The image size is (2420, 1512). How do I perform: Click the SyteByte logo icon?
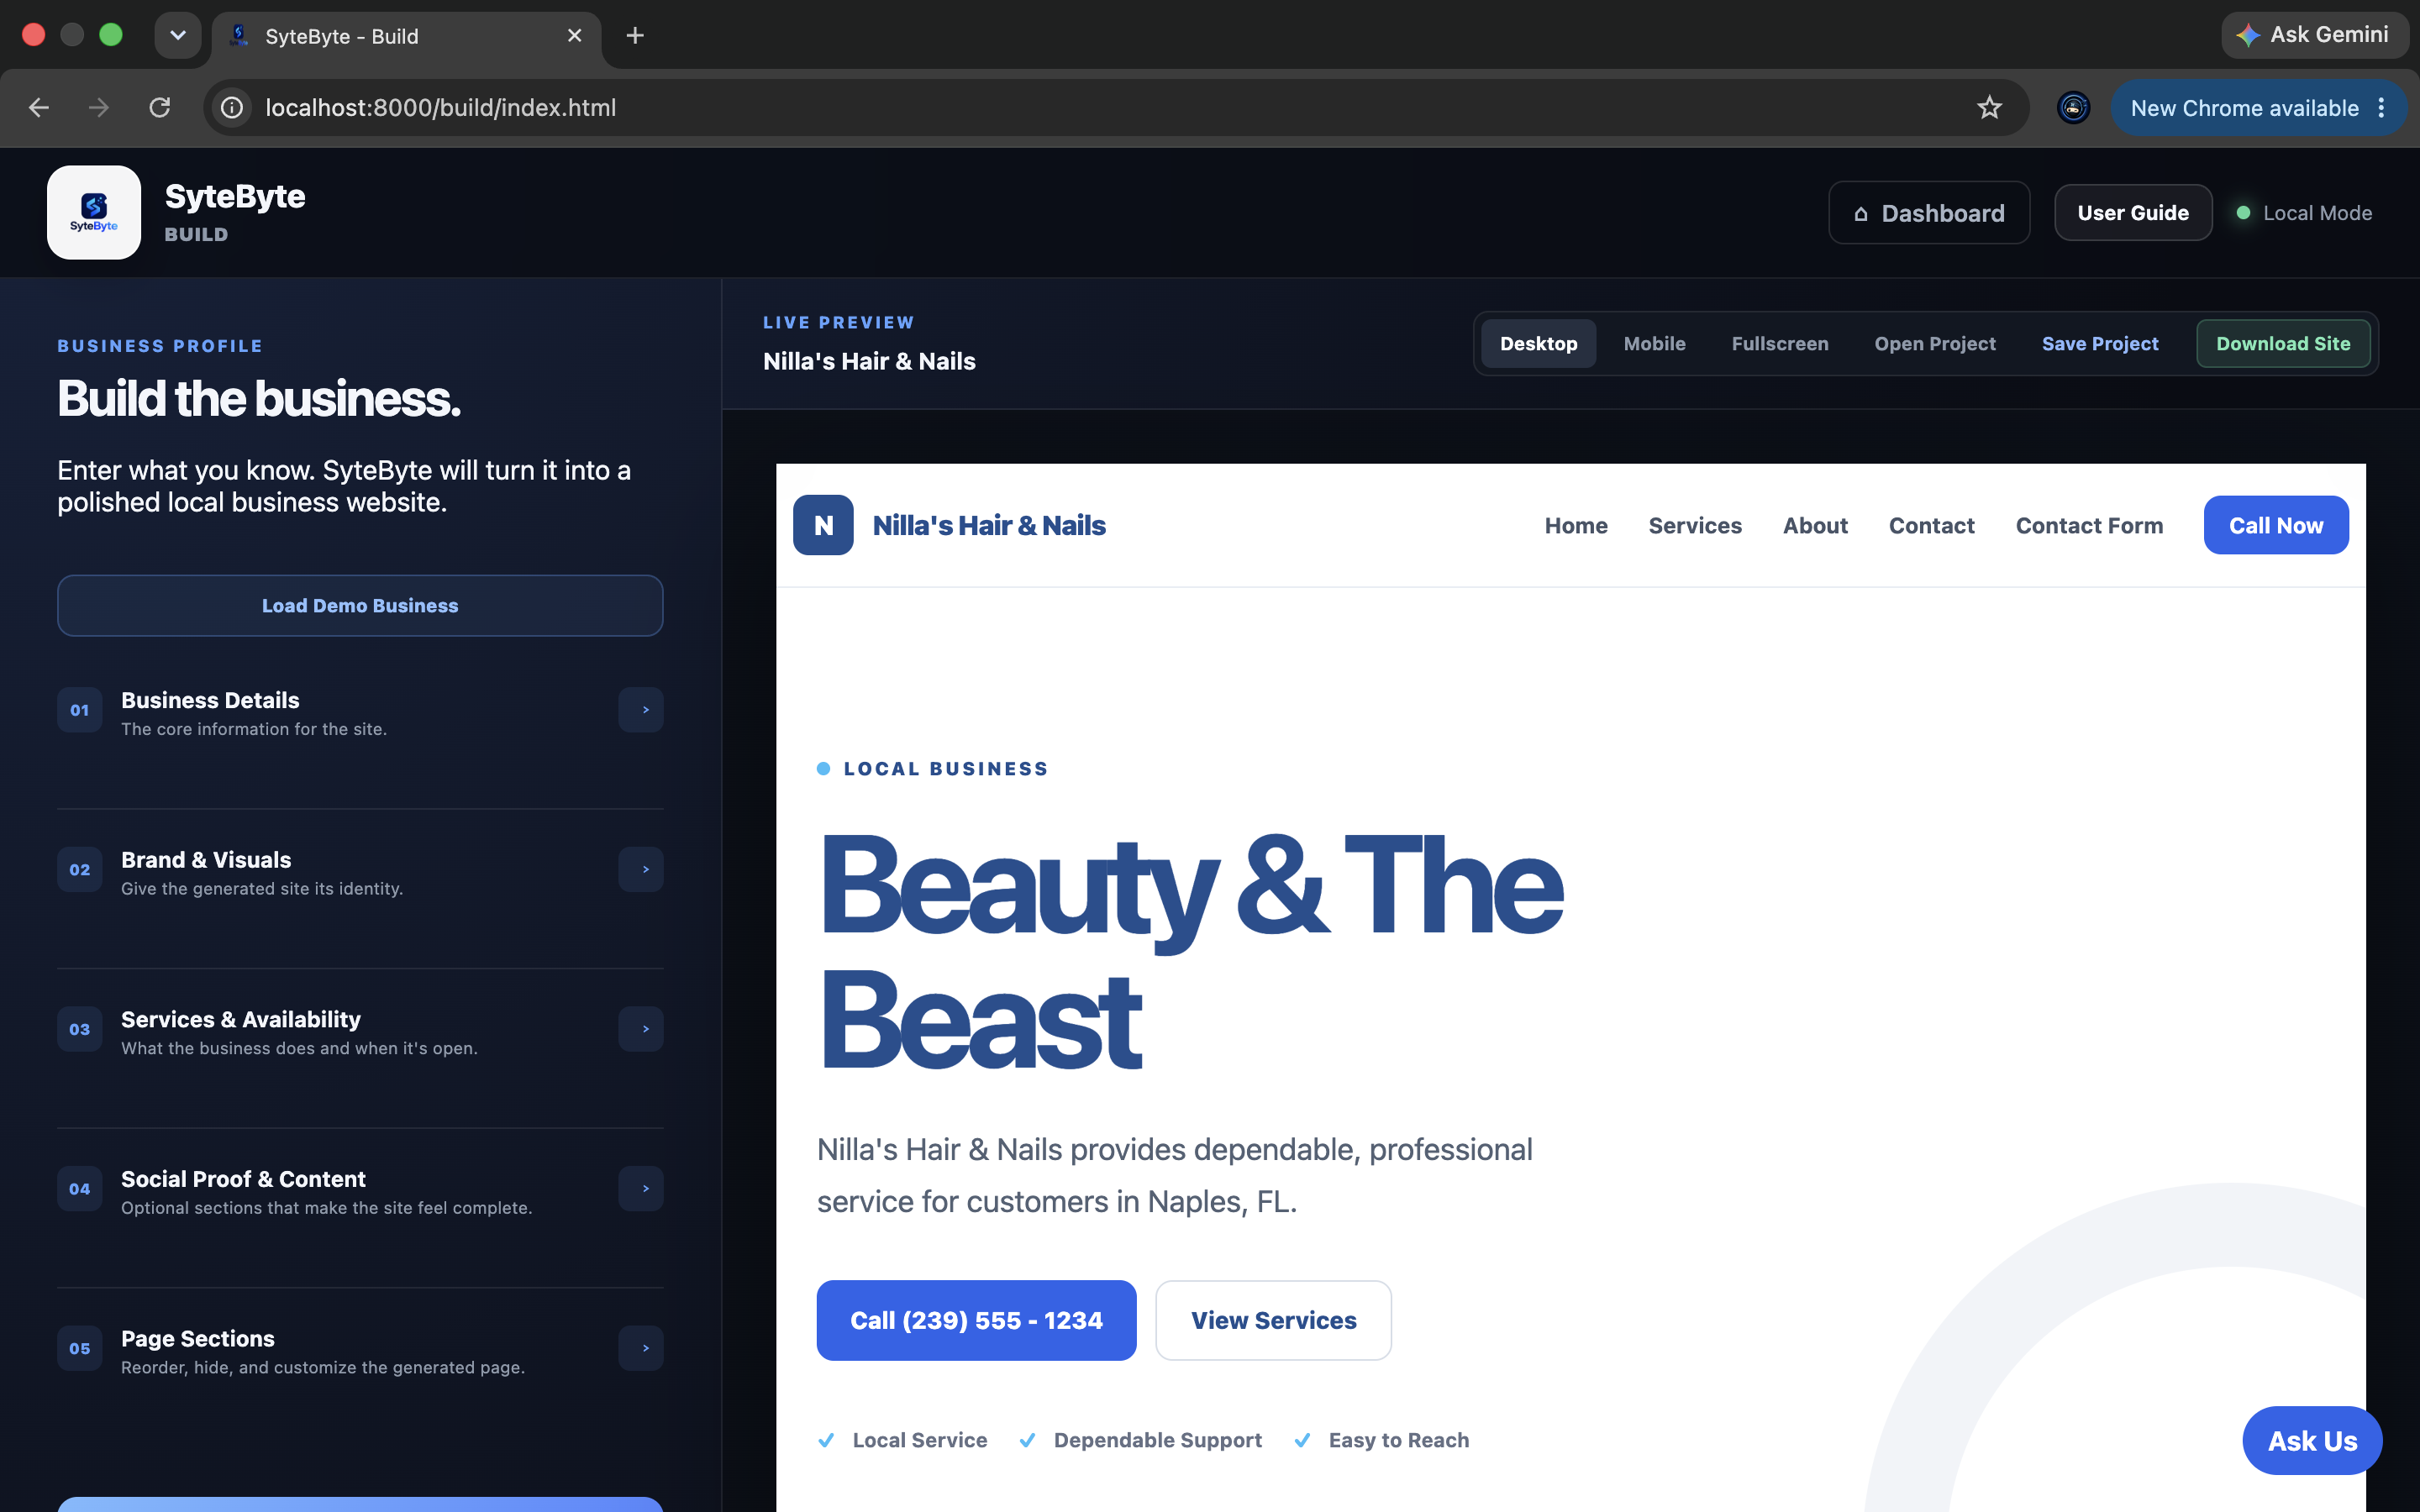pos(94,212)
